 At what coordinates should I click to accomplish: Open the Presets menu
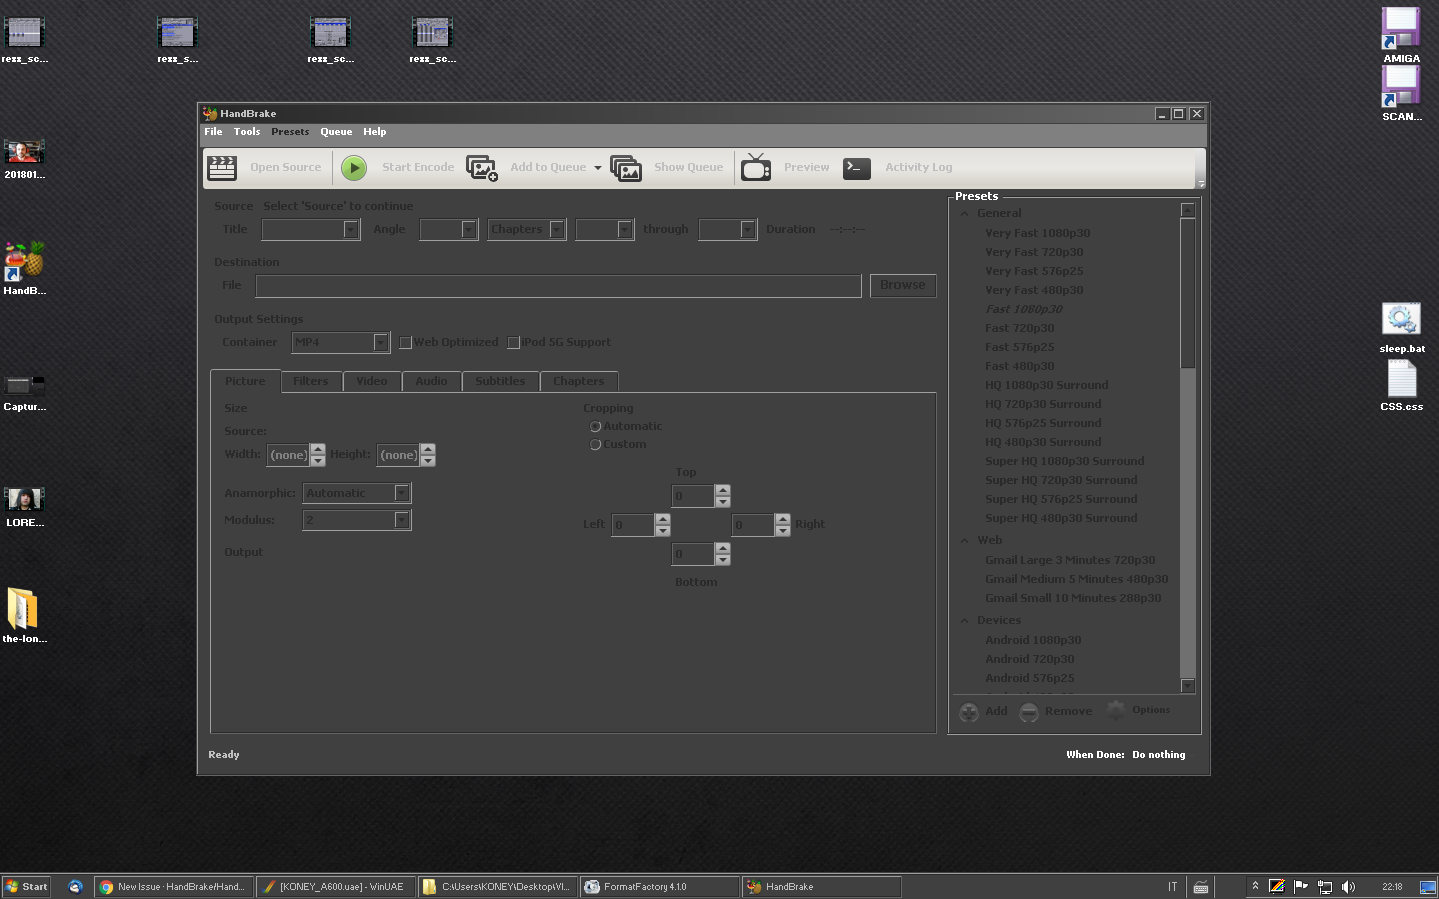click(x=289, y=131)
